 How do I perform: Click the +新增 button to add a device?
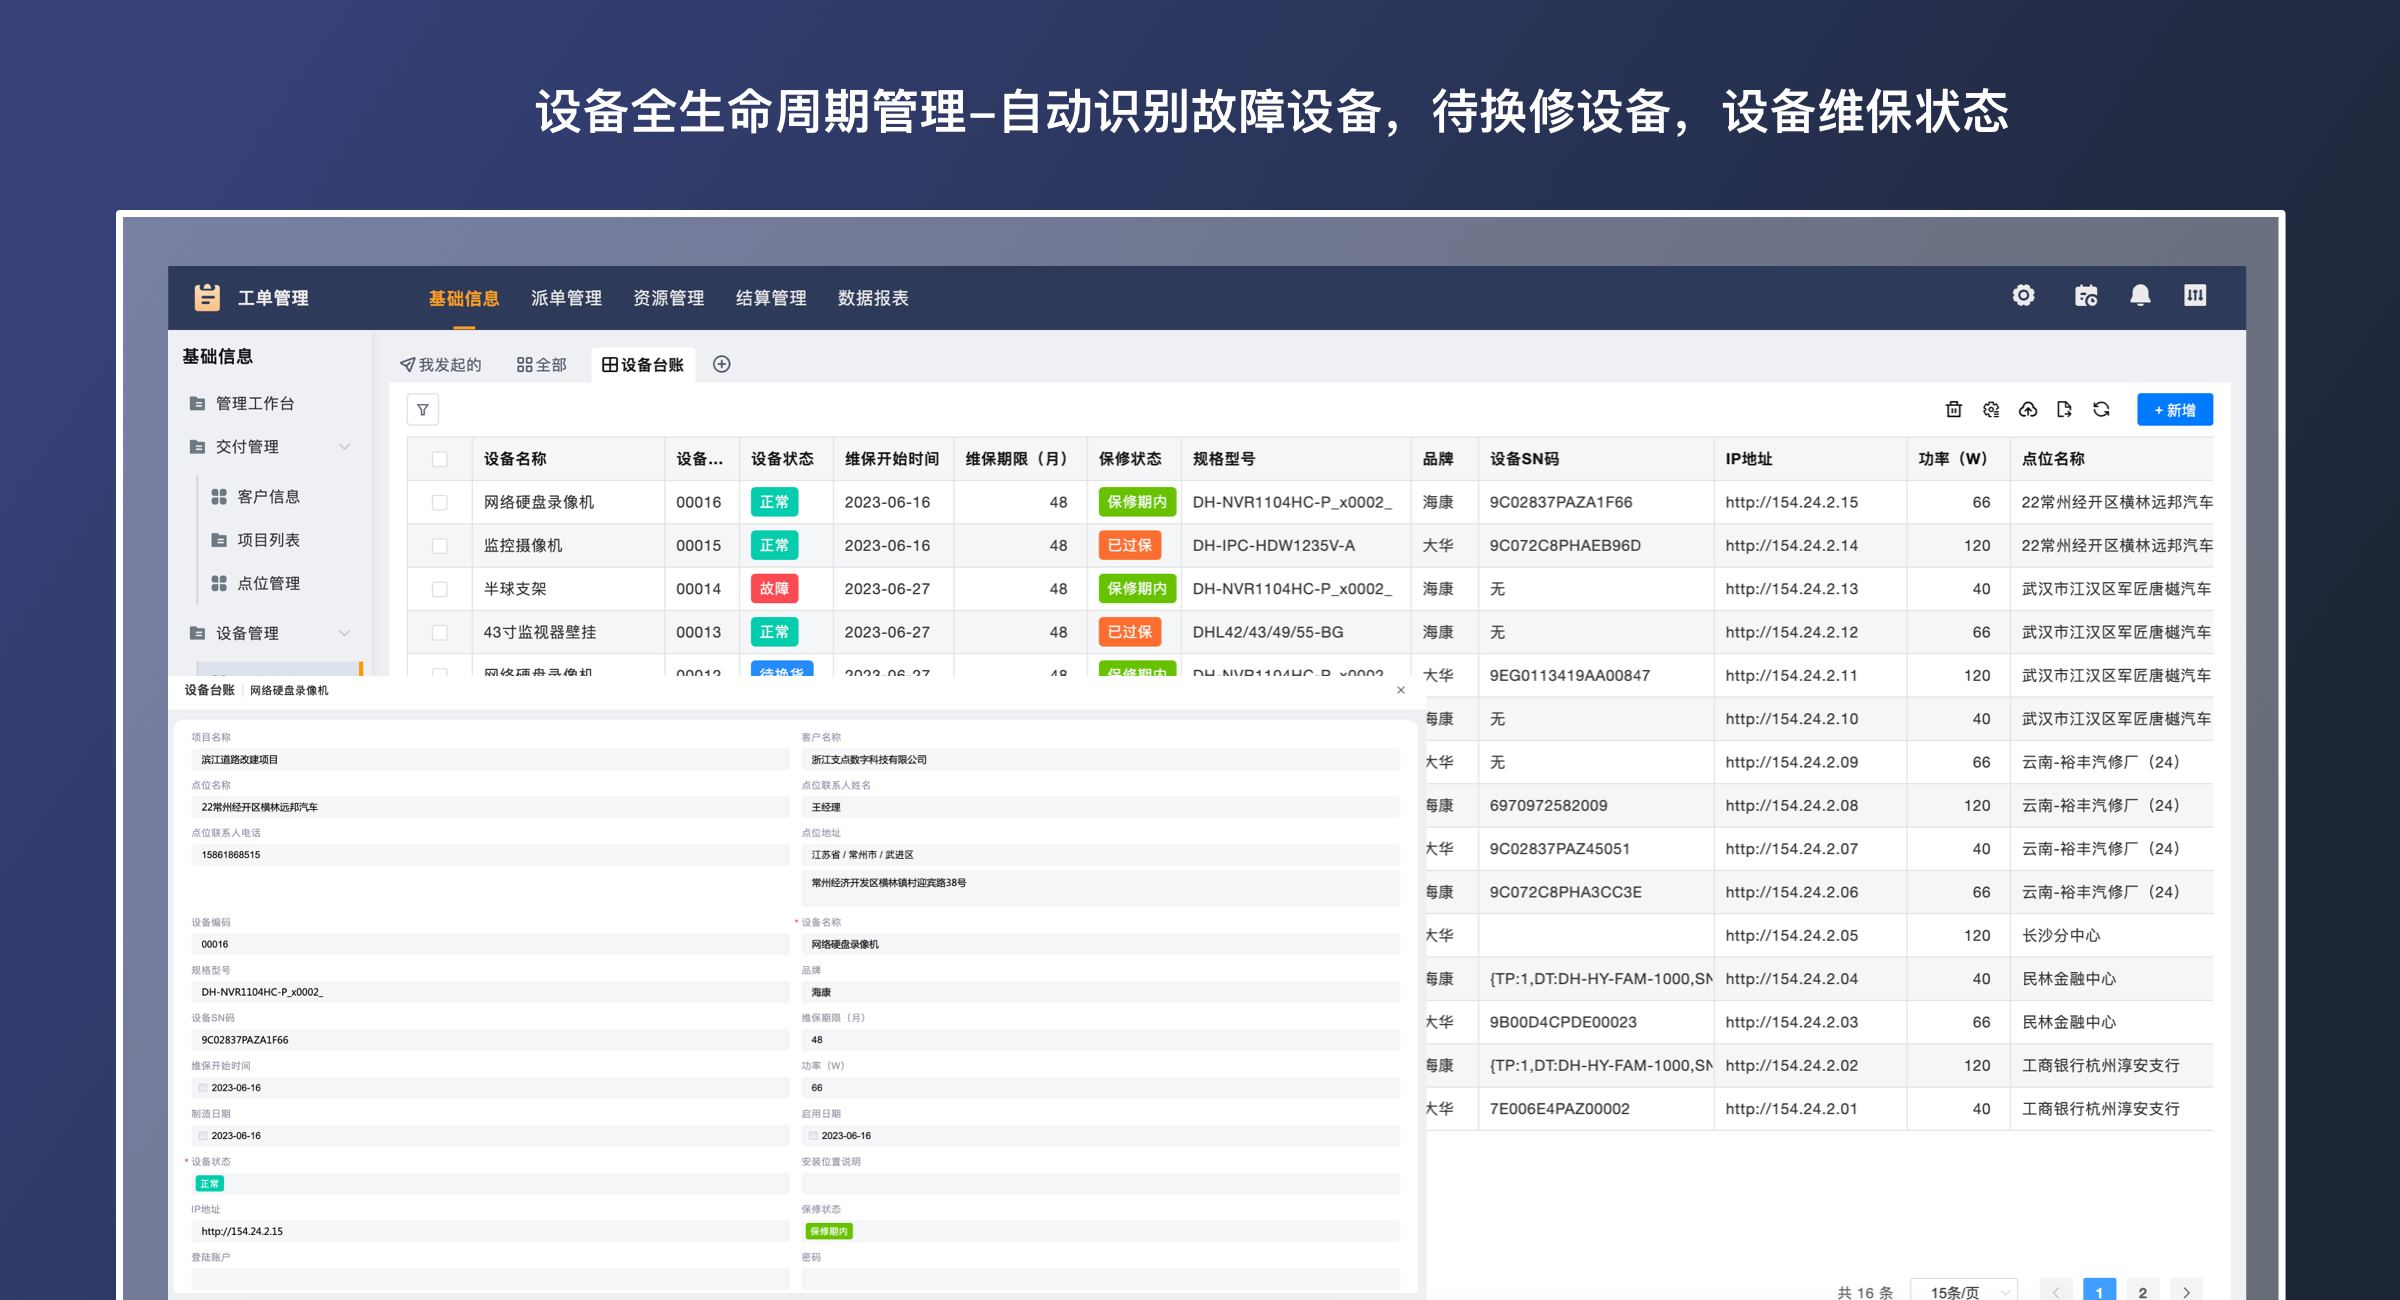[x=2174, y=409]
